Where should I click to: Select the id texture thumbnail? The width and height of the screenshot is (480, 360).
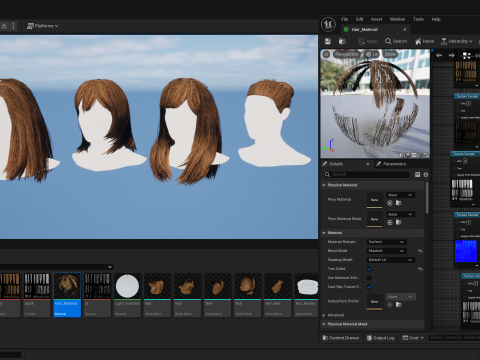point(97,295)
